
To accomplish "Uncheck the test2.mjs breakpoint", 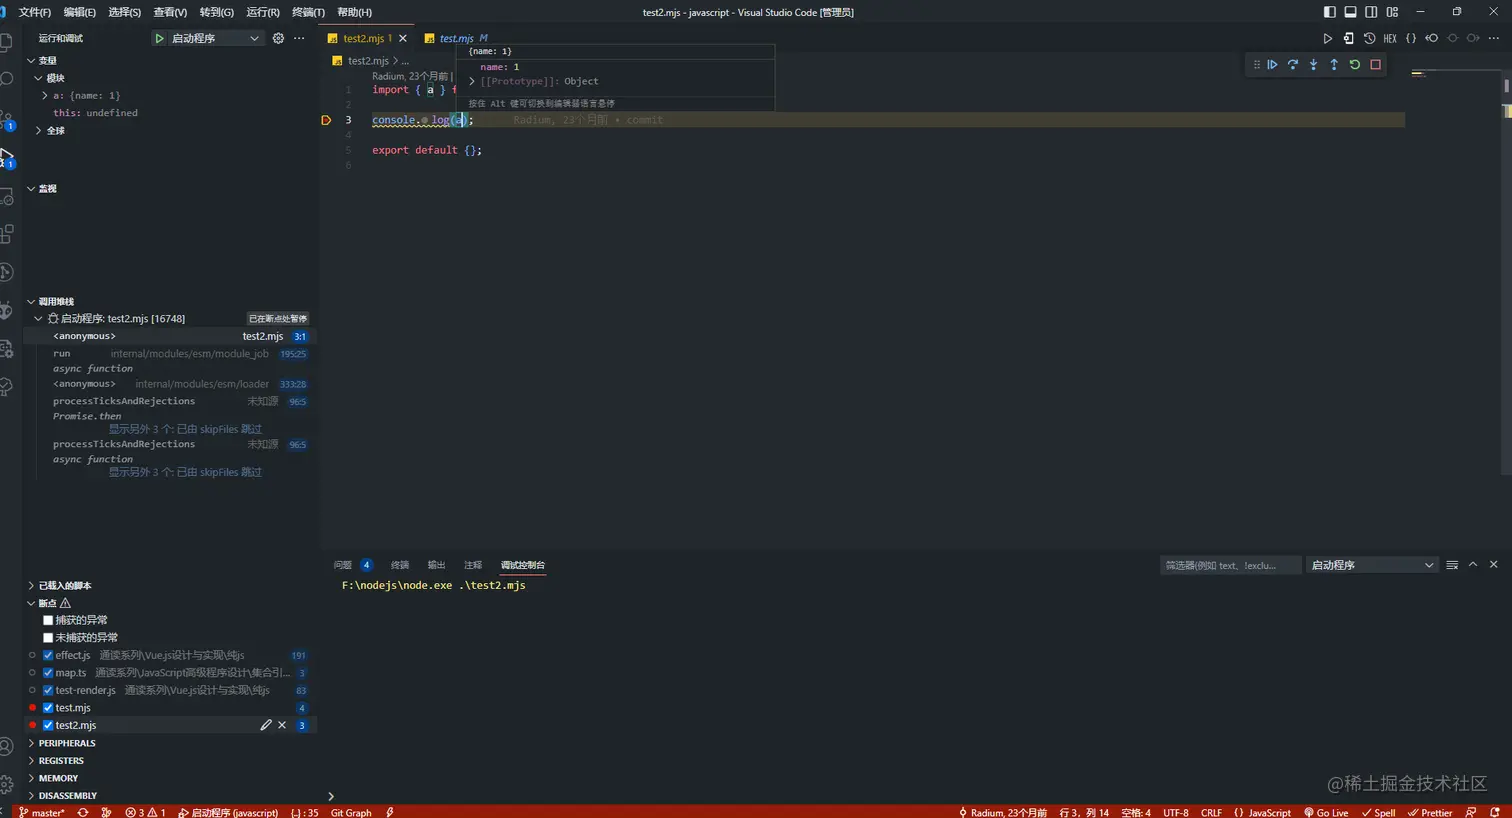I will [48, 725].
